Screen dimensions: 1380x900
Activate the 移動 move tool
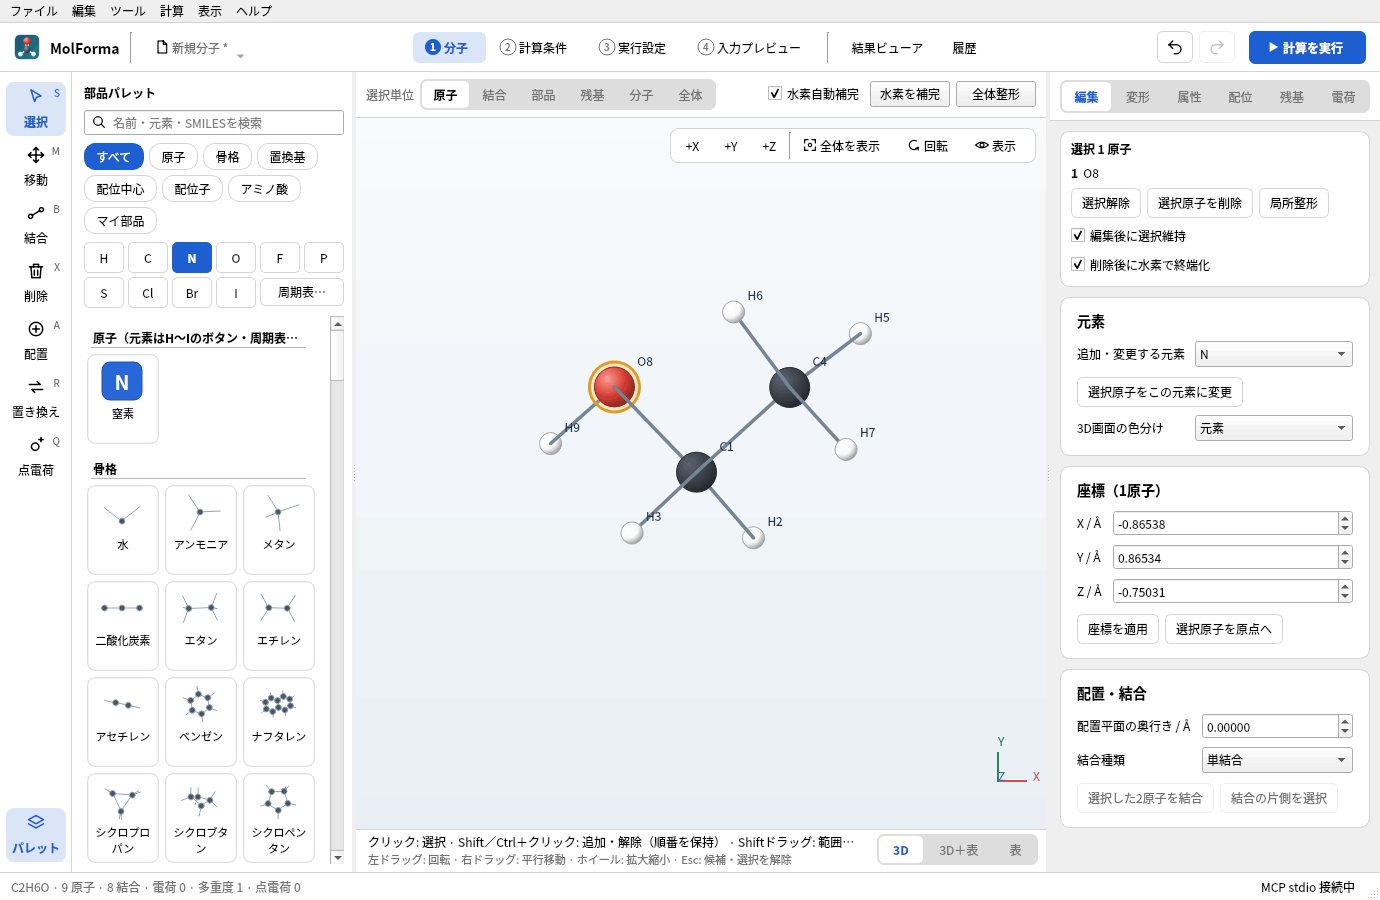(36, 166)
